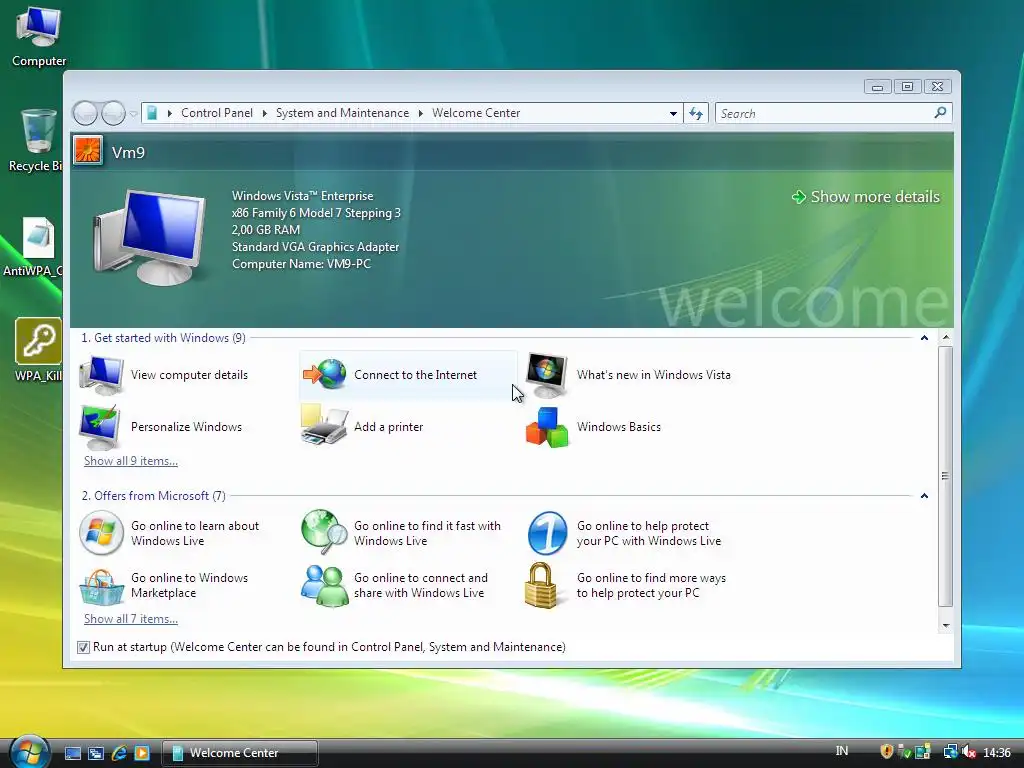The width and height of the screenshot is (1024, 768).
Task: Select padlock find more ways to protect PC
Action: (x=542, y=585)
